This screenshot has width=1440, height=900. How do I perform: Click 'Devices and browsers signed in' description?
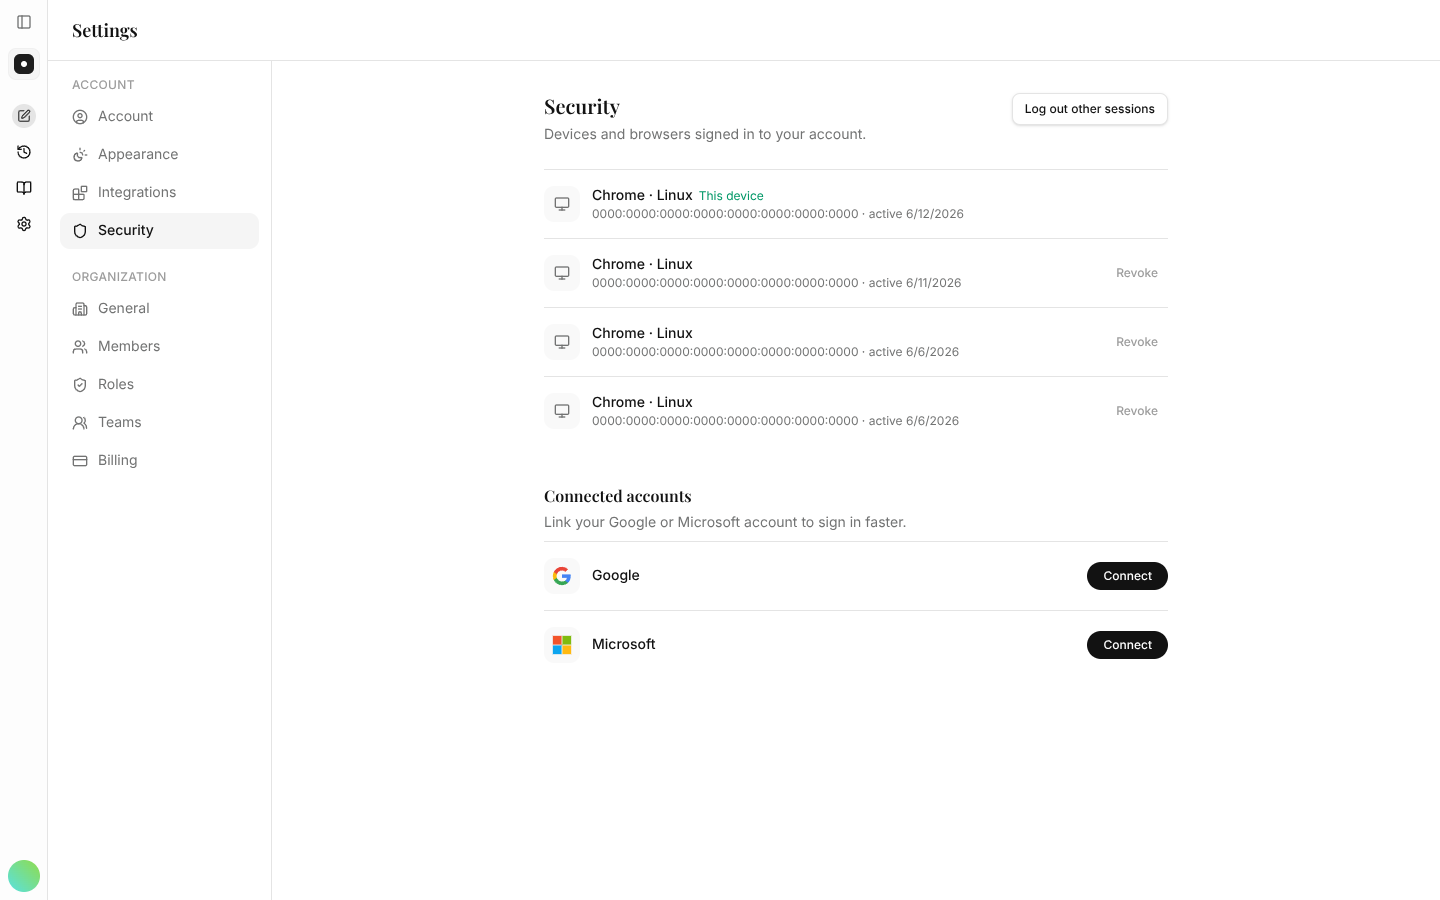(x=705, y=134)
